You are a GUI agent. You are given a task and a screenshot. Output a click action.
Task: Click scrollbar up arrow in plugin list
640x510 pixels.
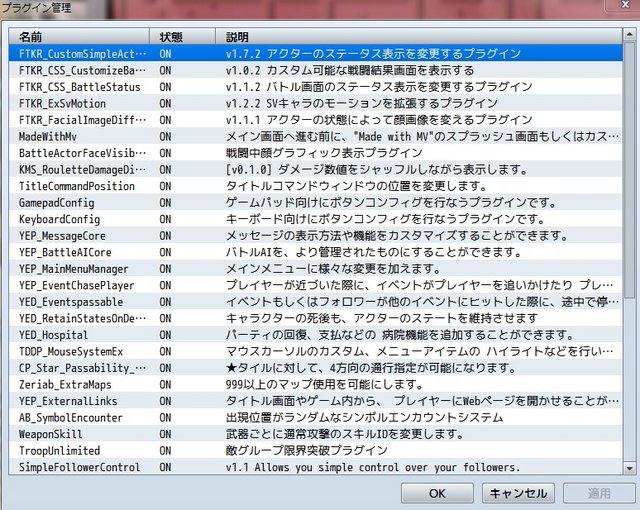[x=629, y=35]
